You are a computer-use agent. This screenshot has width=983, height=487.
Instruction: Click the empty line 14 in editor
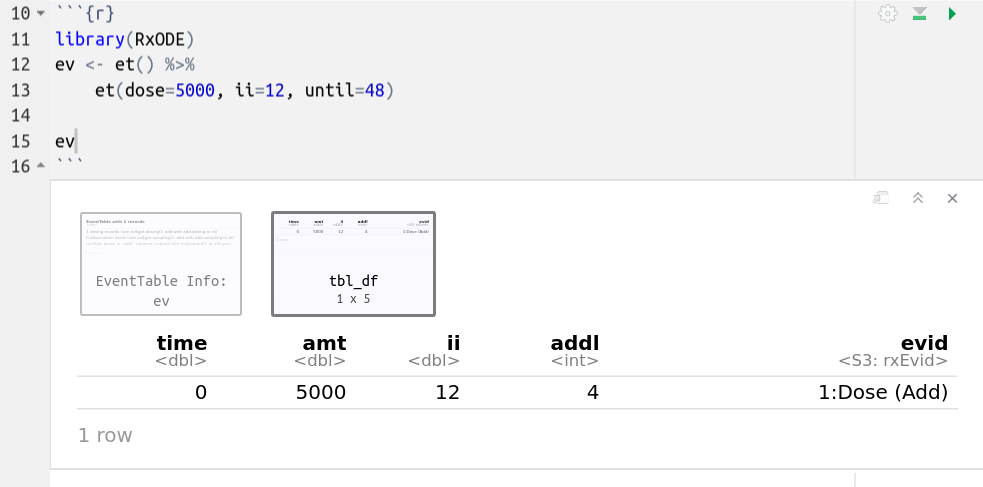[300, 115]
